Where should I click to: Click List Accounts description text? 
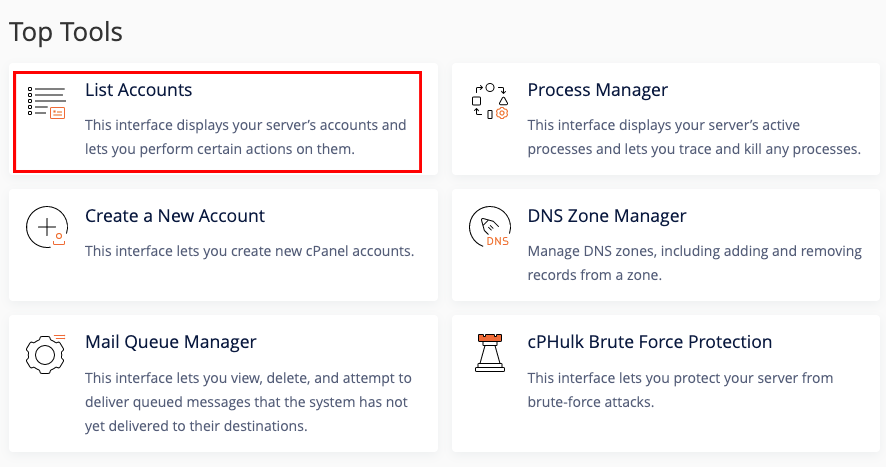click(x=246, y=137)
